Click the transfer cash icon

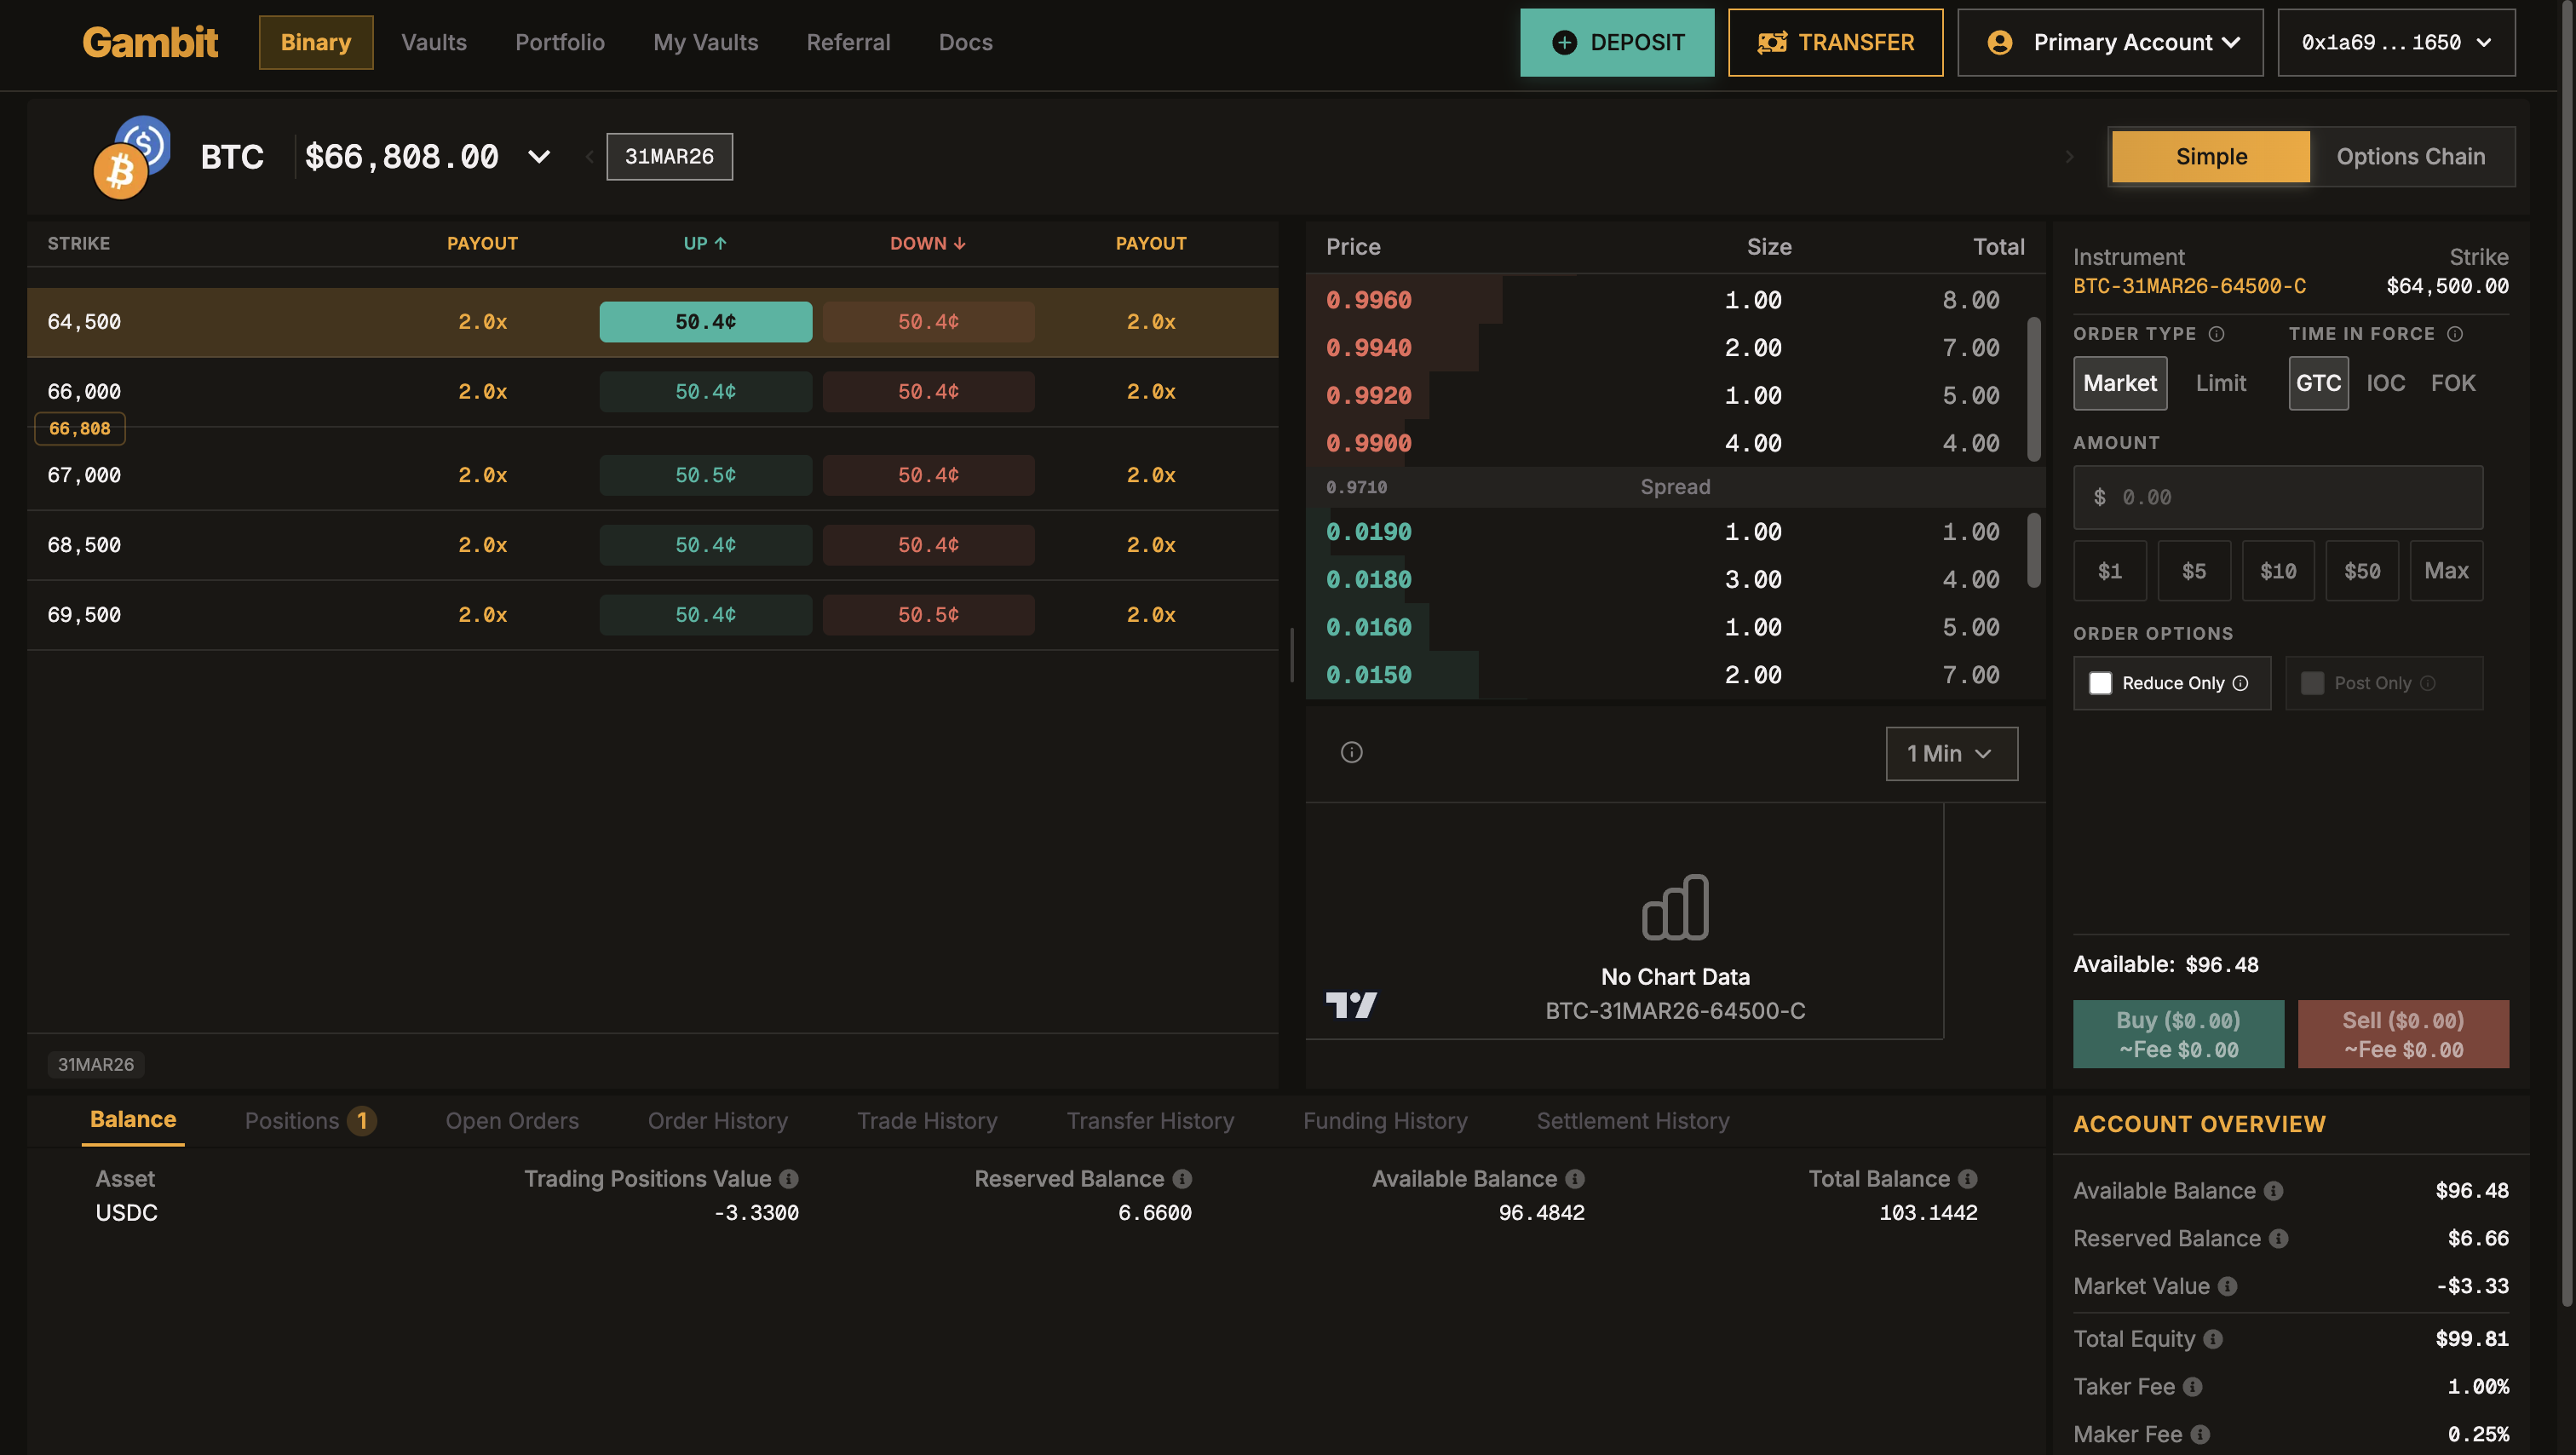point(1772,42)
